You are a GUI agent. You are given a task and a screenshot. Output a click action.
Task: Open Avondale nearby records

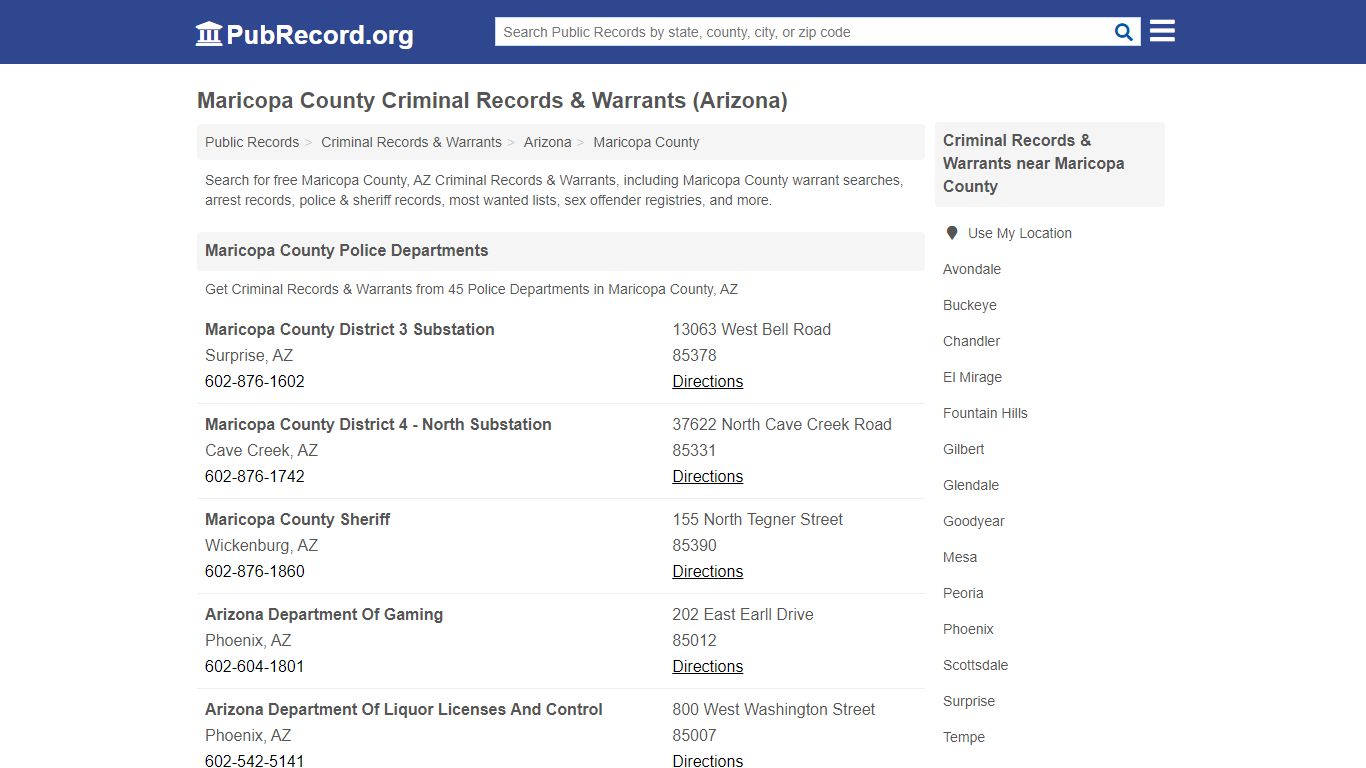click(972, 269)
